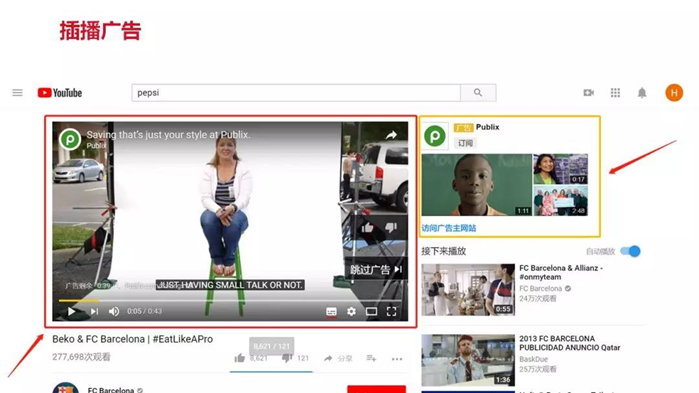Click the video progress bar
The width and height of the screenshot is (699, 393).
click(230, 301)
